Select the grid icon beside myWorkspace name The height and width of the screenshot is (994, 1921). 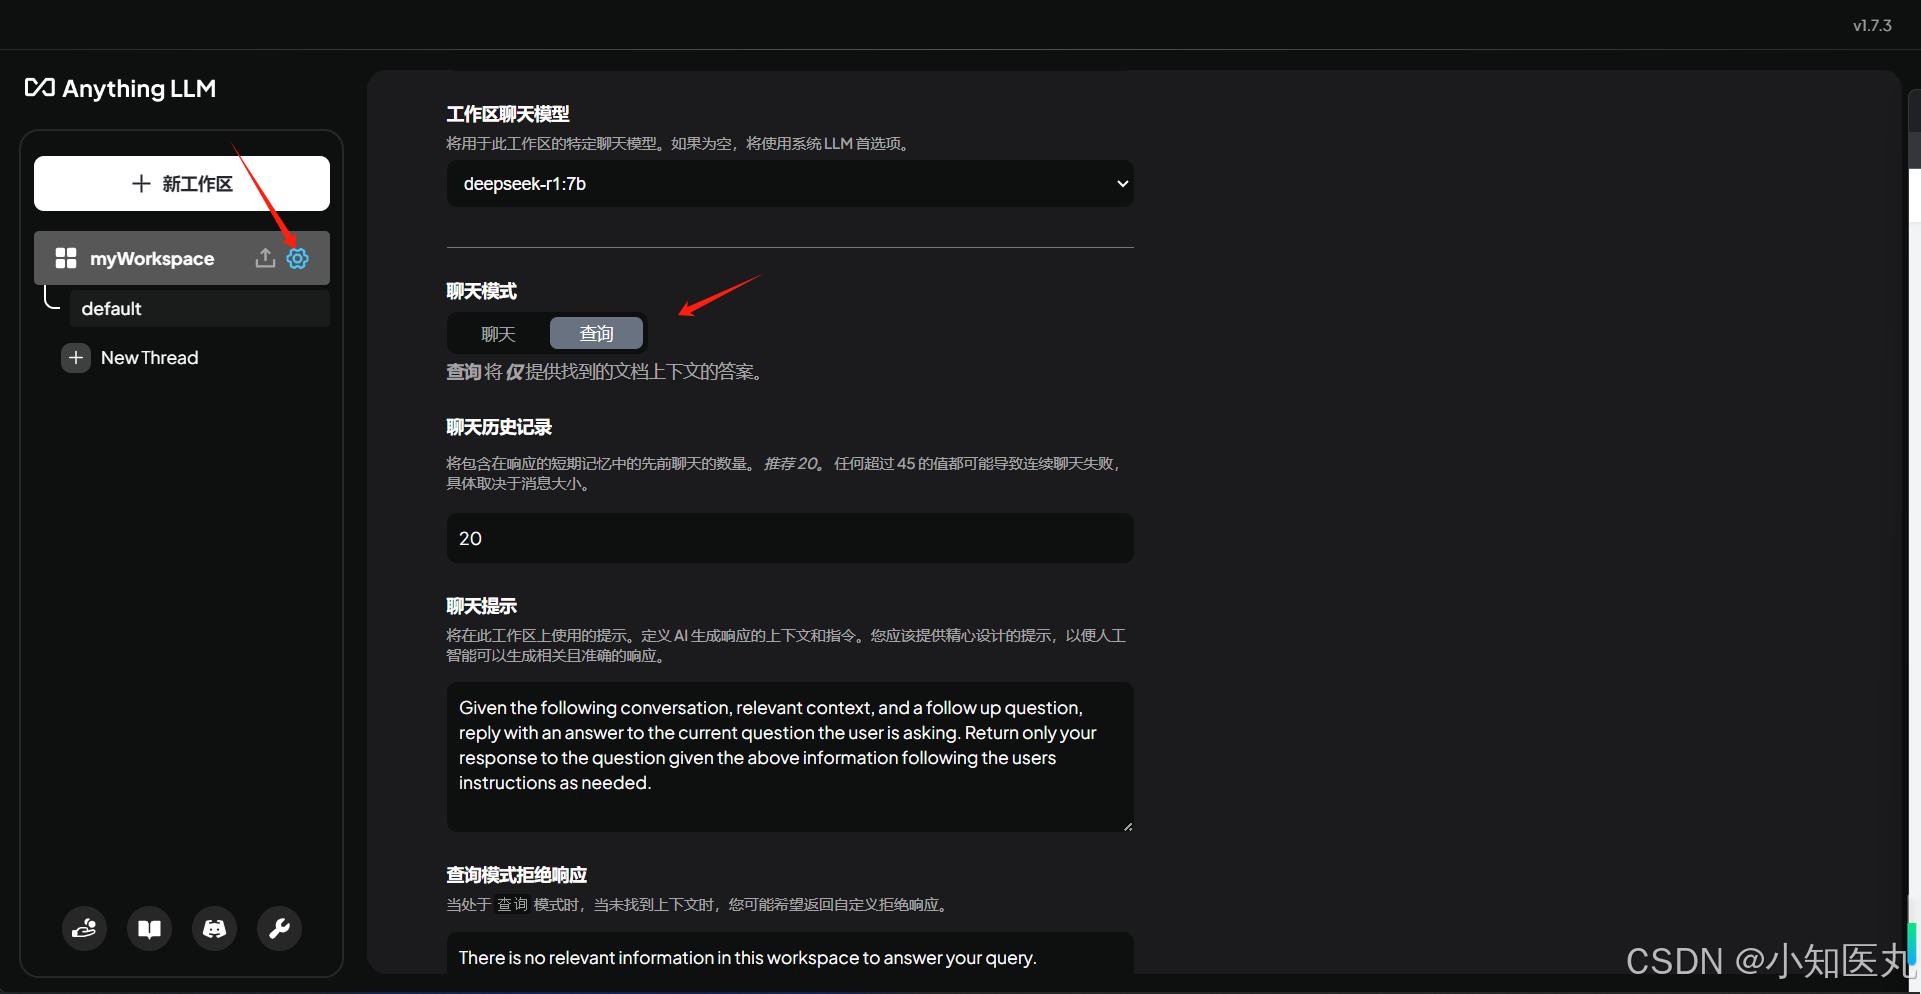click(x=66, y=258)
